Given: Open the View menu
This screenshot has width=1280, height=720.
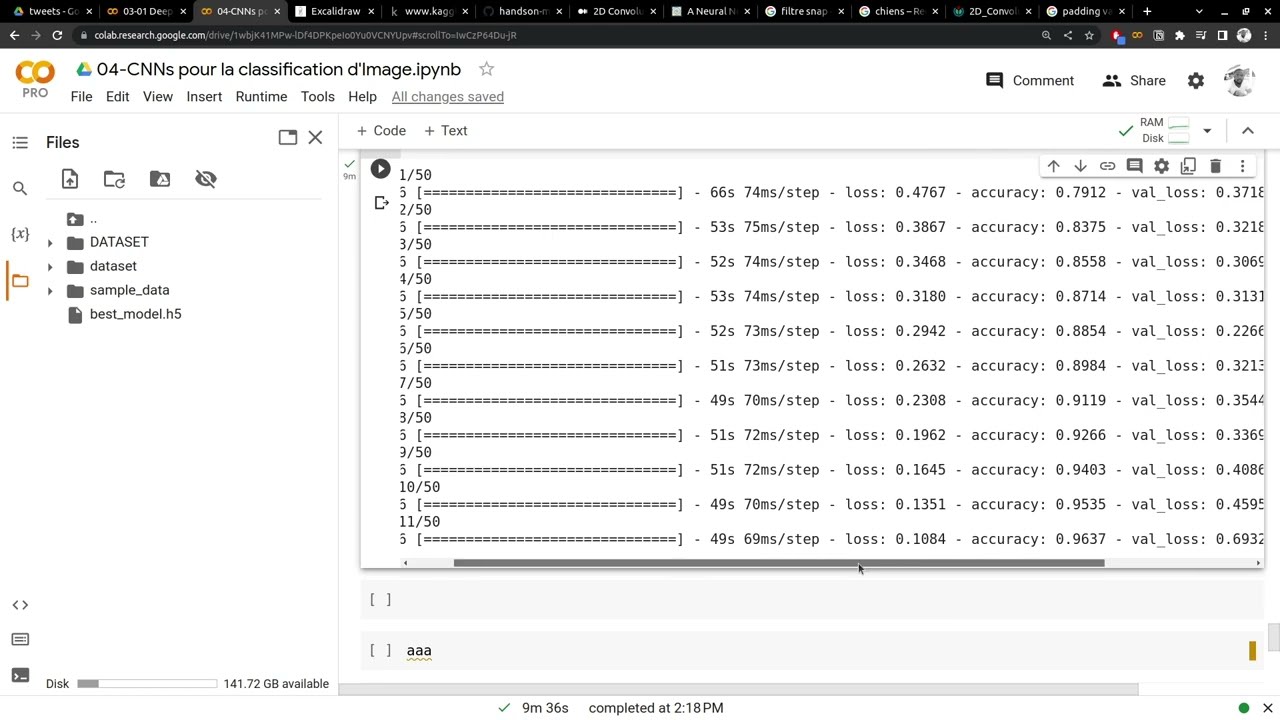Looking at the screenshot, I should pos(157,97).
